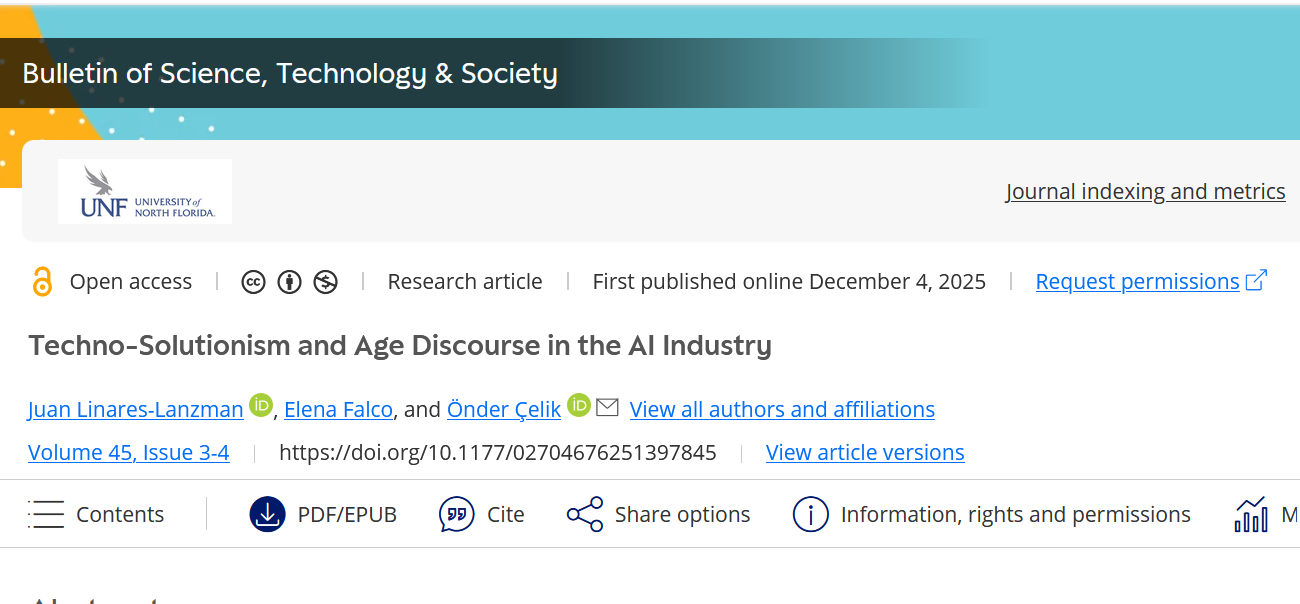Viewport: 1300px width, 604px height.
Task: Open Önder Çelik's ORCID iD icon
Action: [579, 405]
